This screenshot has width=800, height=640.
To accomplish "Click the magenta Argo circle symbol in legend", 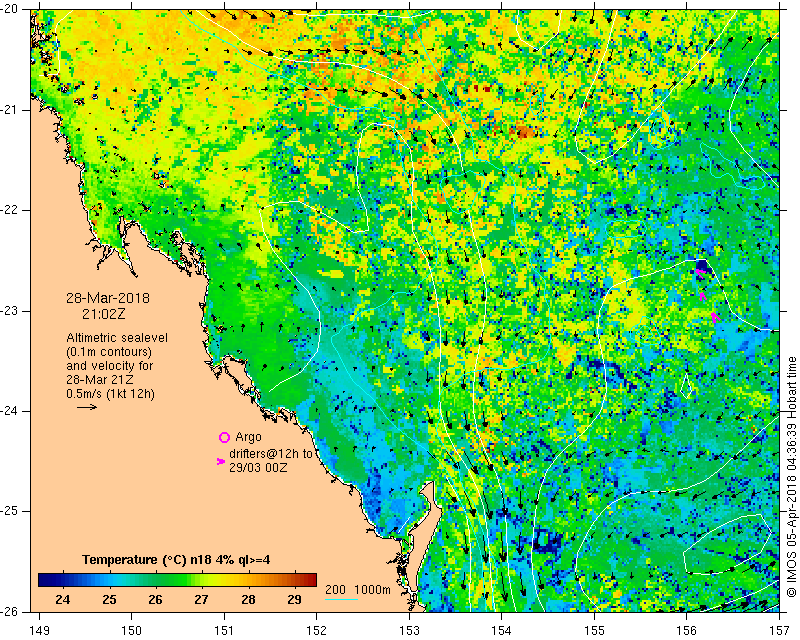I will [x=224, y=437].
